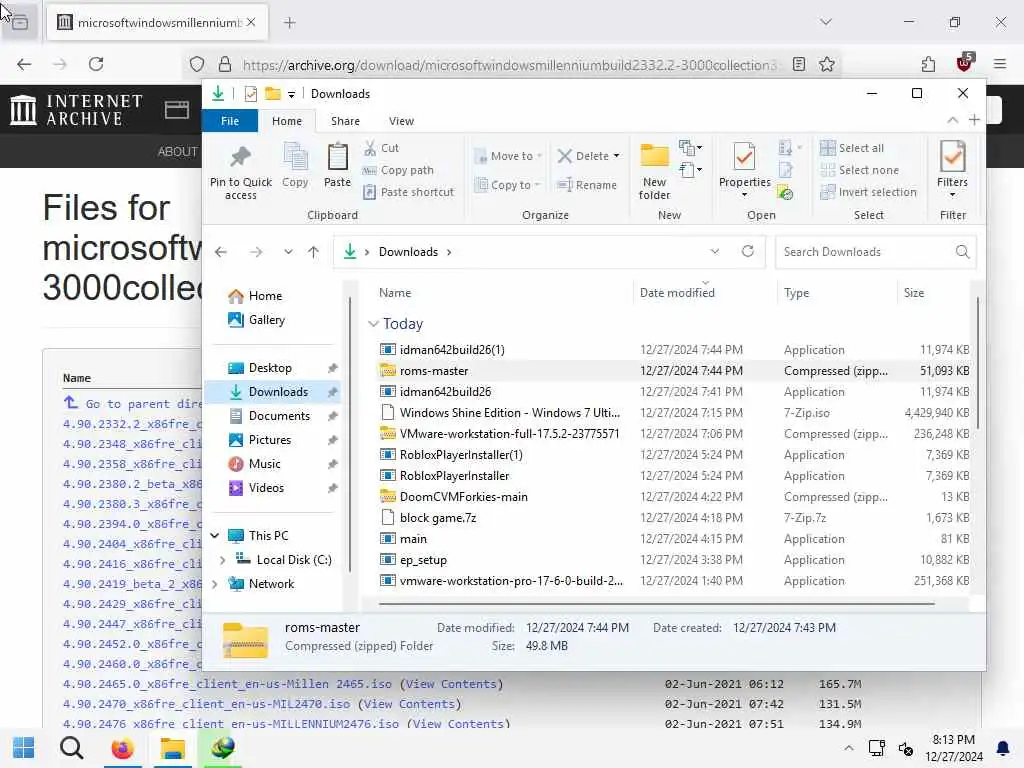This screenshot has width=1024, height=768.
Task: Open the File ribbon tab
Action: point(230,121)
